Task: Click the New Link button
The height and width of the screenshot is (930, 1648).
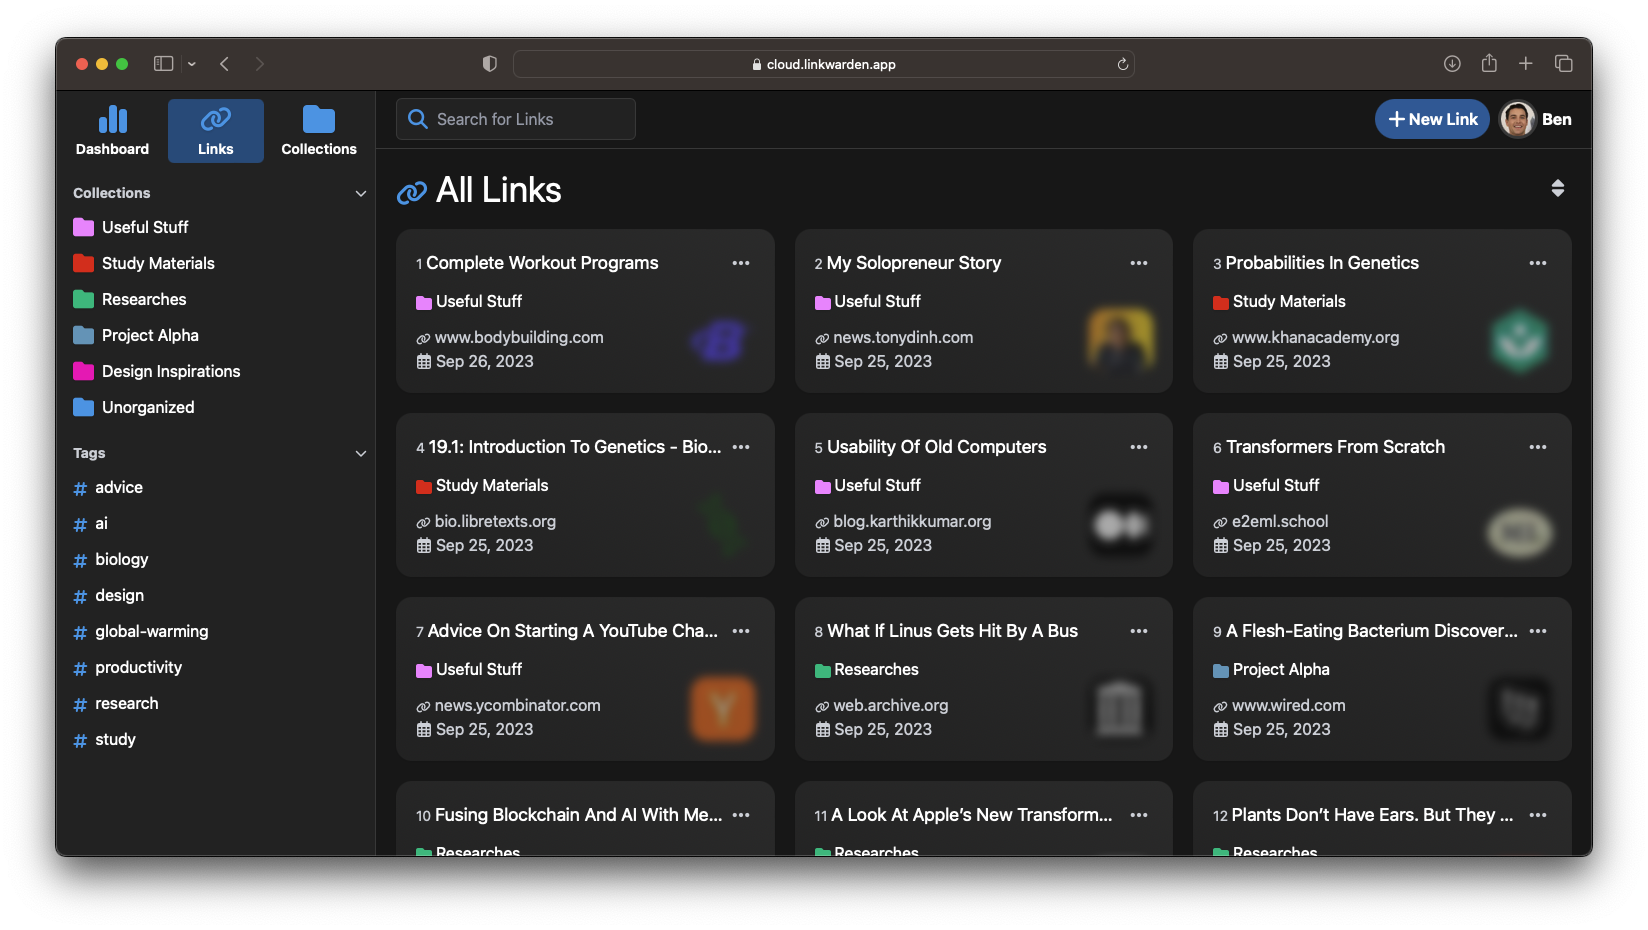Action: point(1432,119)
